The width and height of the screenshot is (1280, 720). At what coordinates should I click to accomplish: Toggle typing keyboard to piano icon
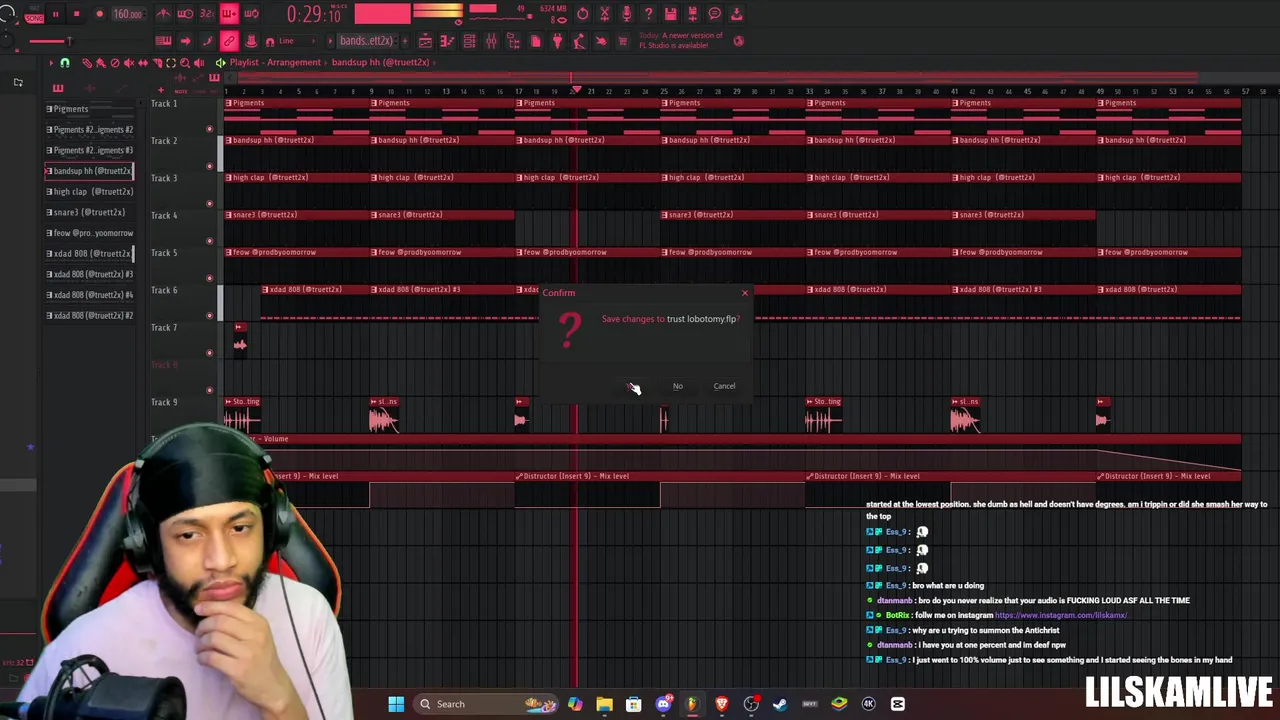[x=163, y=41]
